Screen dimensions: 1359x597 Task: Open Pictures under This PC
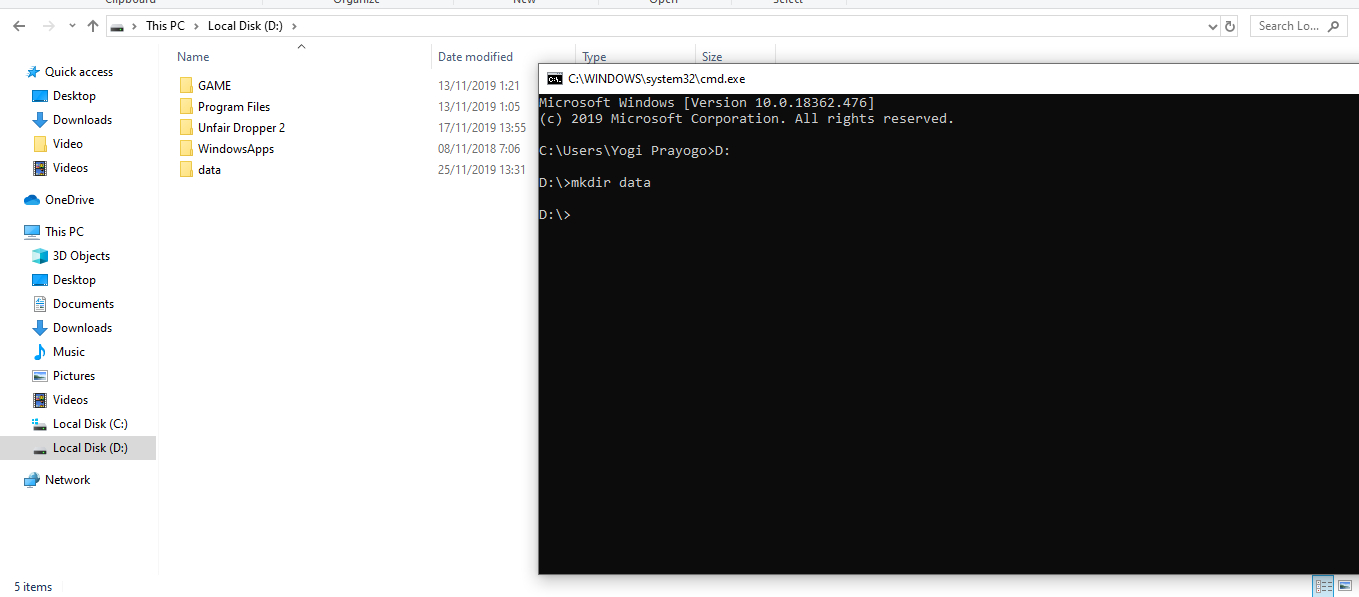[74, 376]
